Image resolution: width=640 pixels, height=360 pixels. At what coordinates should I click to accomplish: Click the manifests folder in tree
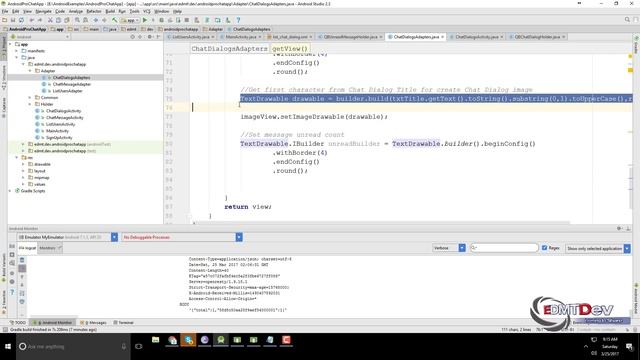[x=36, y=51]
